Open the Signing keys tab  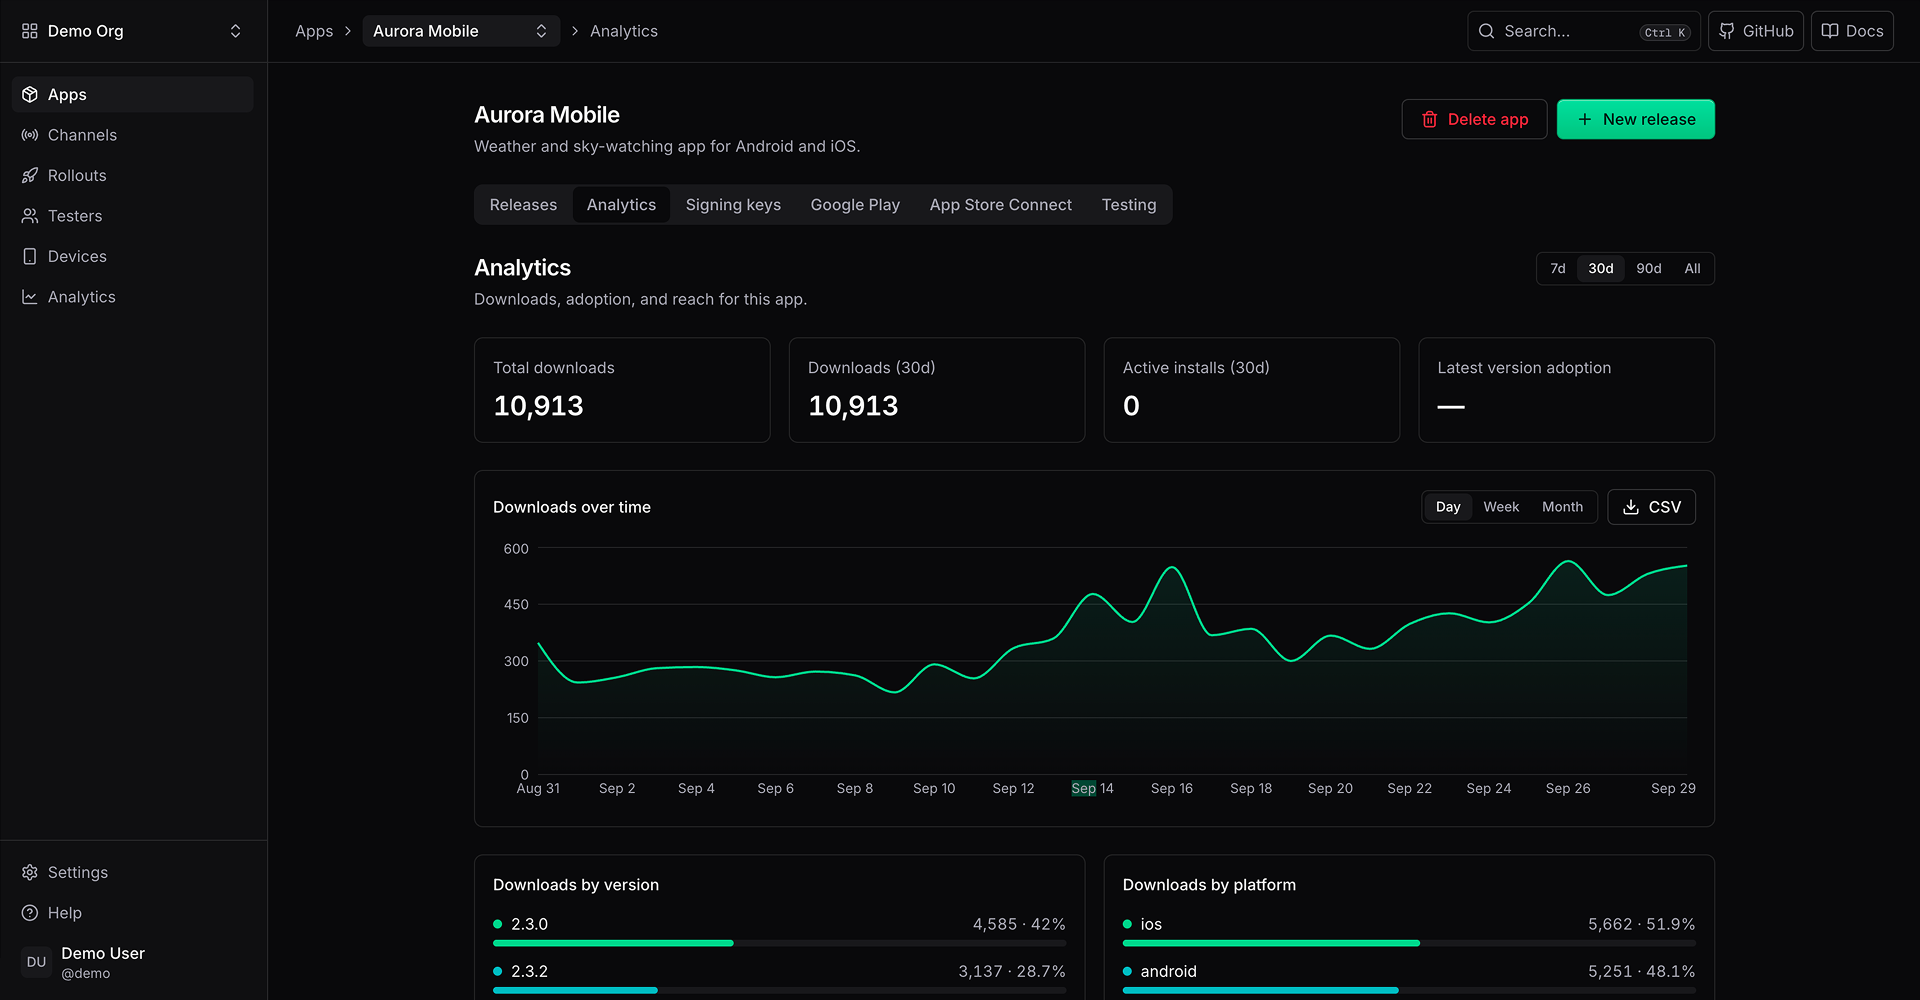[733, 205]
